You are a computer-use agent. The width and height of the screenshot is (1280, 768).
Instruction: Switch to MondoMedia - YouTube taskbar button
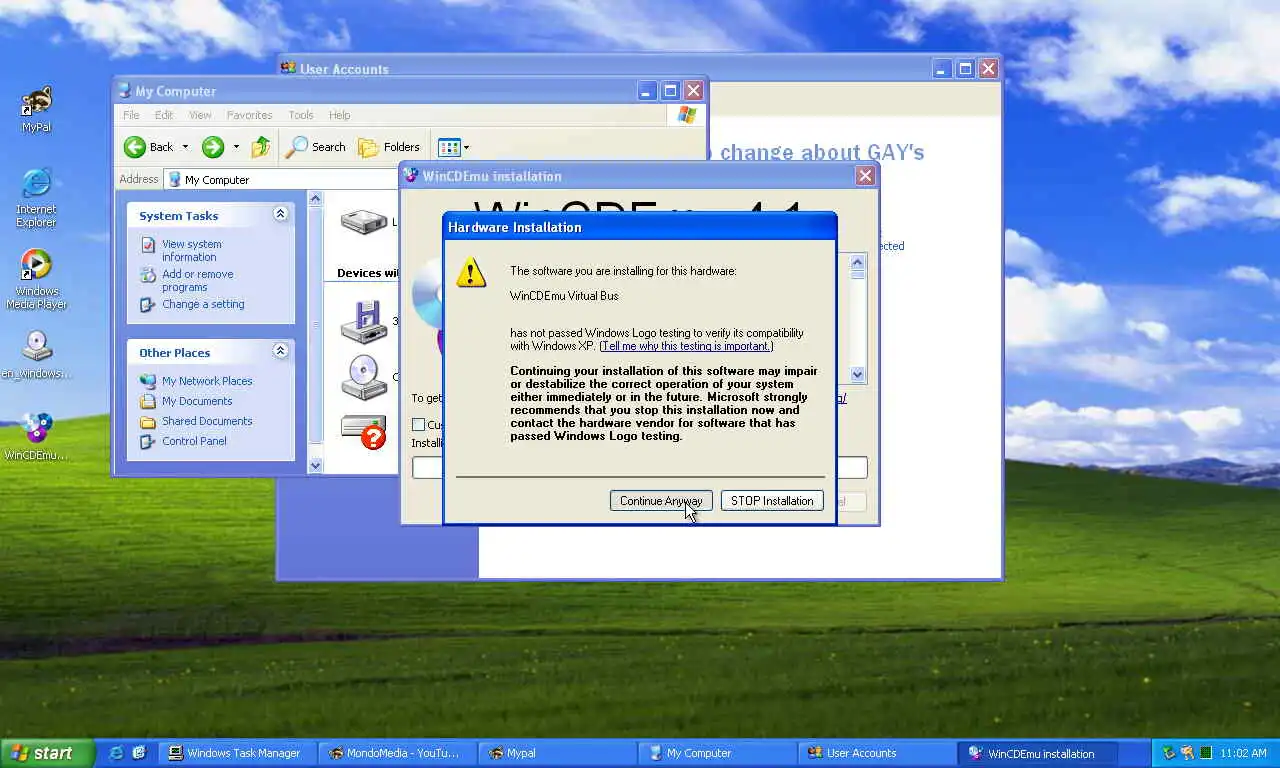coord(398,753)
